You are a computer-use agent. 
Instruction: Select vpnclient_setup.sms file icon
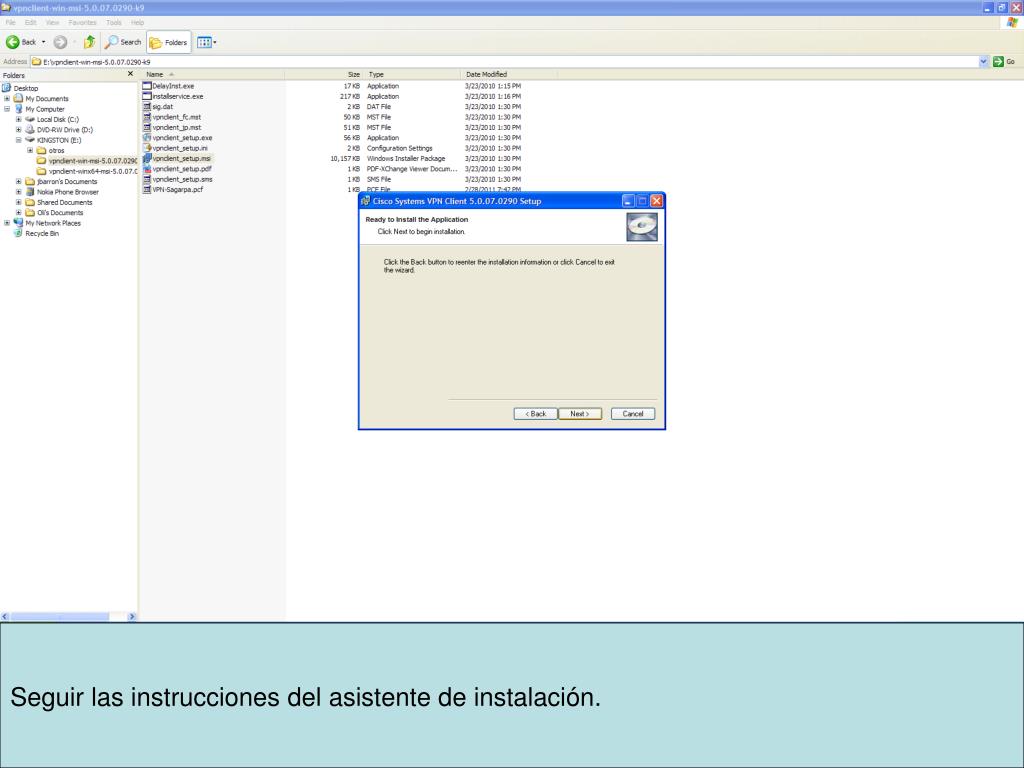coord(147,180)
